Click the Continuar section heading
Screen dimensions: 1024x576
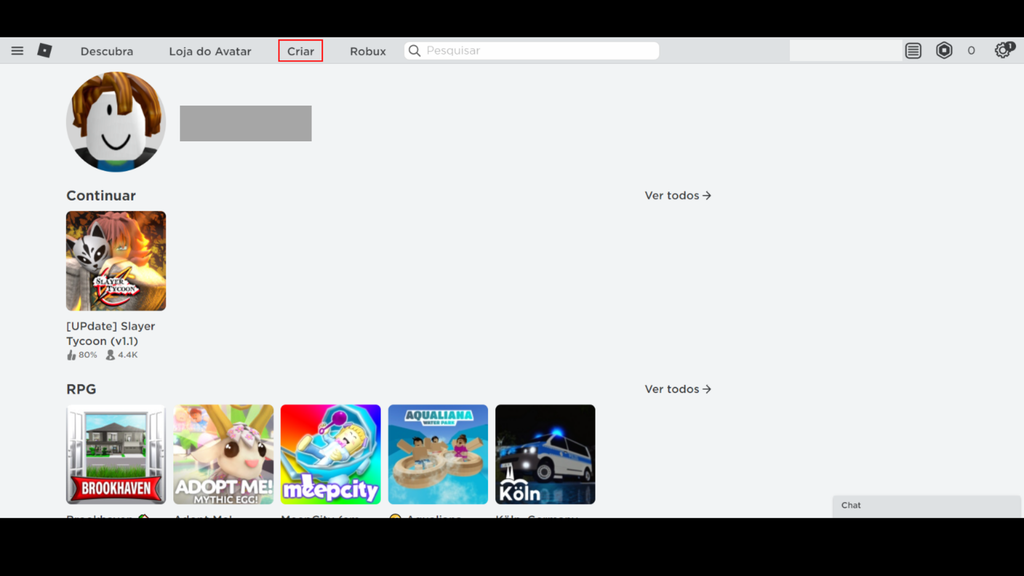click(101, 195)
